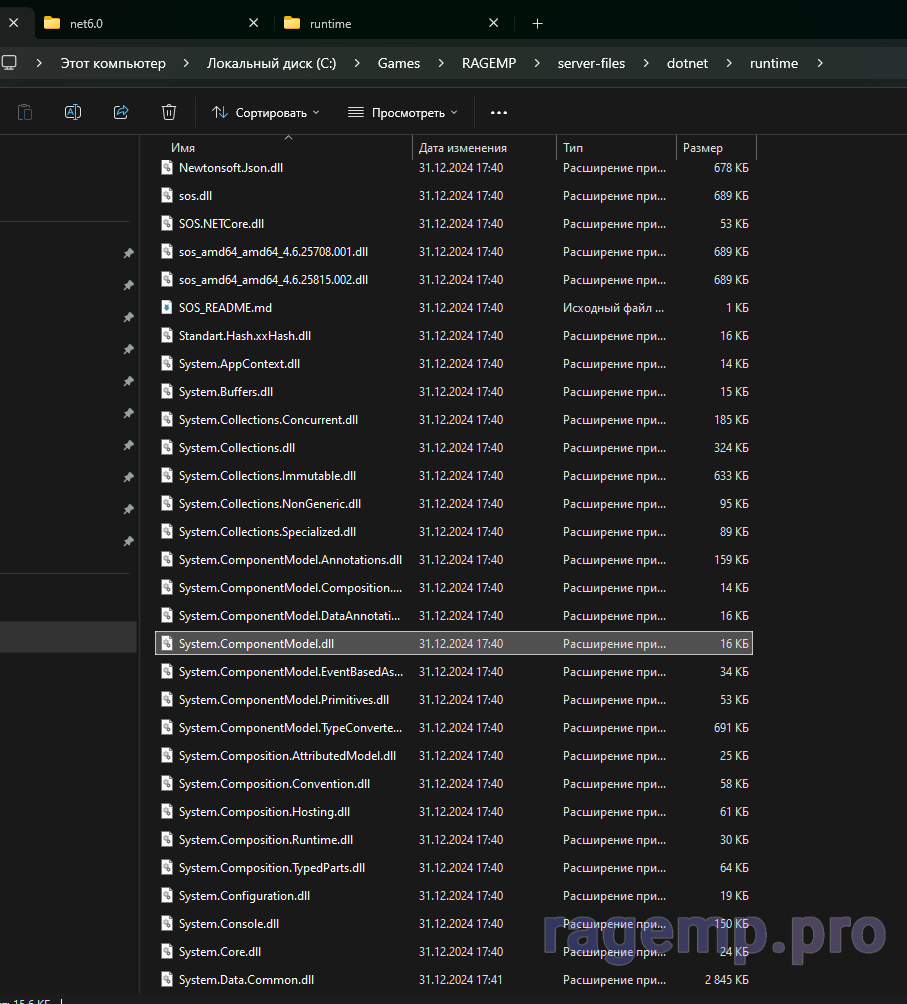907x1004 pixels.
Task: Switch to the net6.0 tab
Action: point(140,23)
